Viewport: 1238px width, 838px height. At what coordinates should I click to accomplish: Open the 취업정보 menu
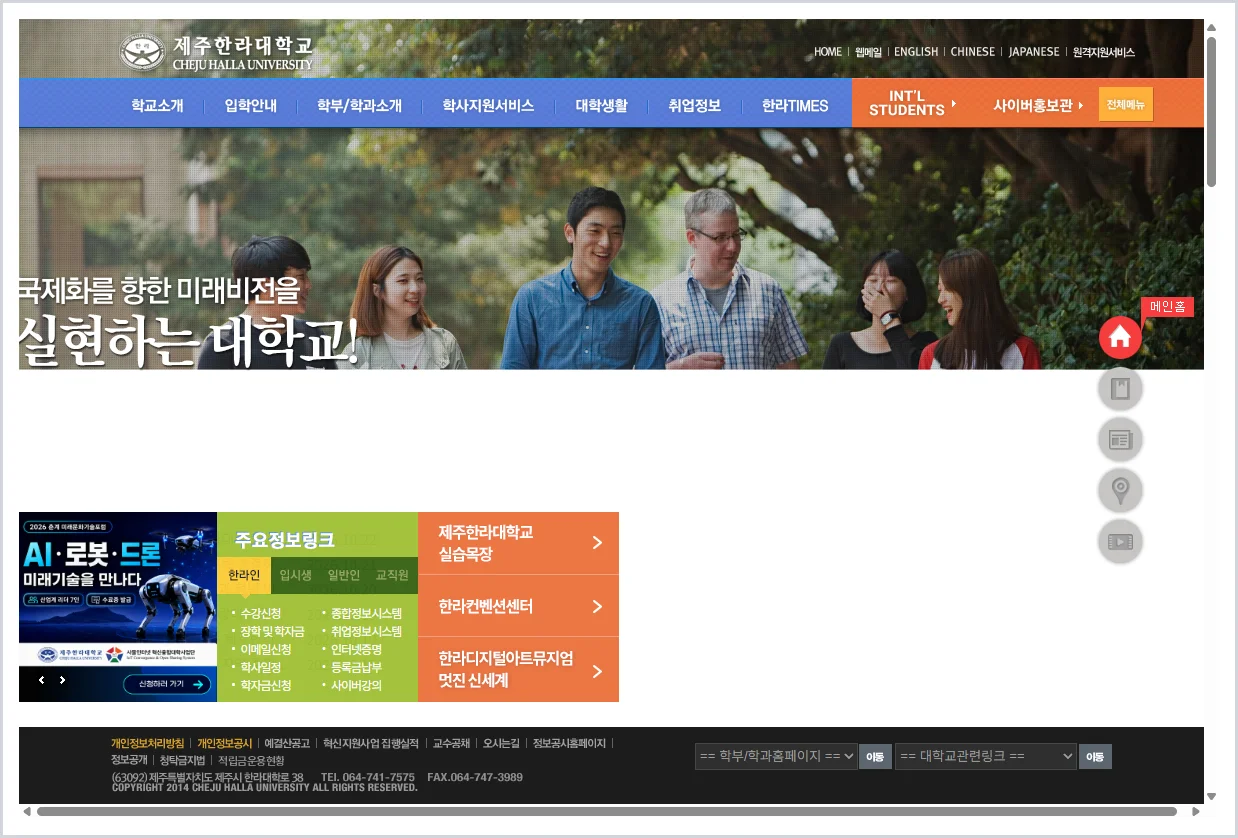point(694,105)
